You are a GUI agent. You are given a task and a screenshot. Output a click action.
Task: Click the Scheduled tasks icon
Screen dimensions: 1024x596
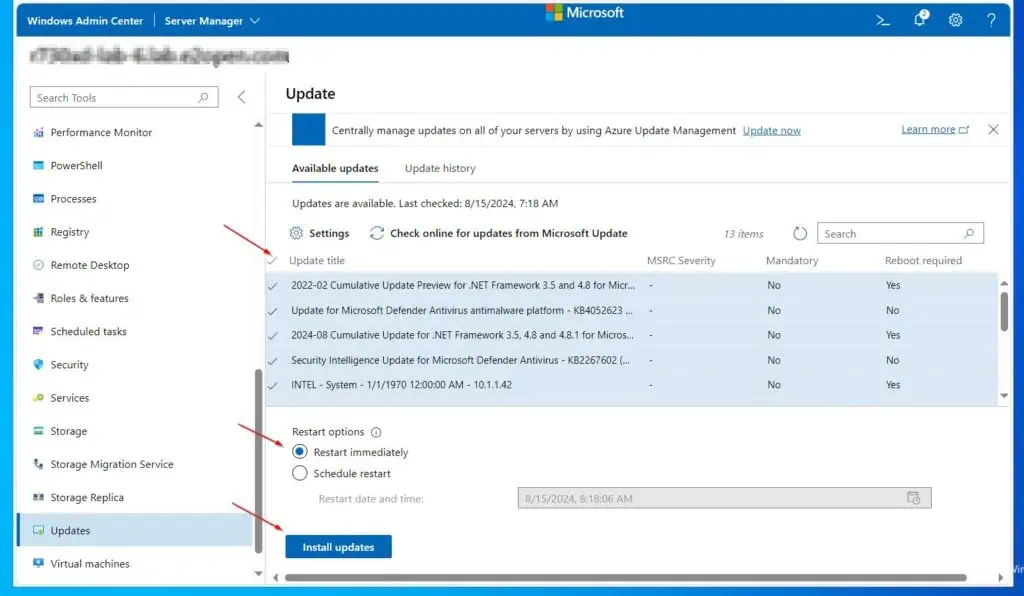click(39, 332)
